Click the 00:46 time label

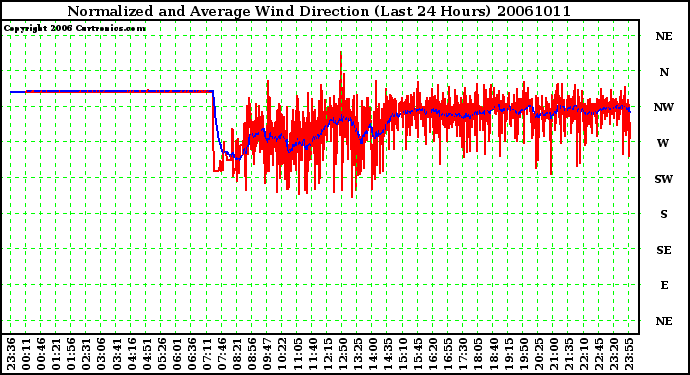coord(41,354)
